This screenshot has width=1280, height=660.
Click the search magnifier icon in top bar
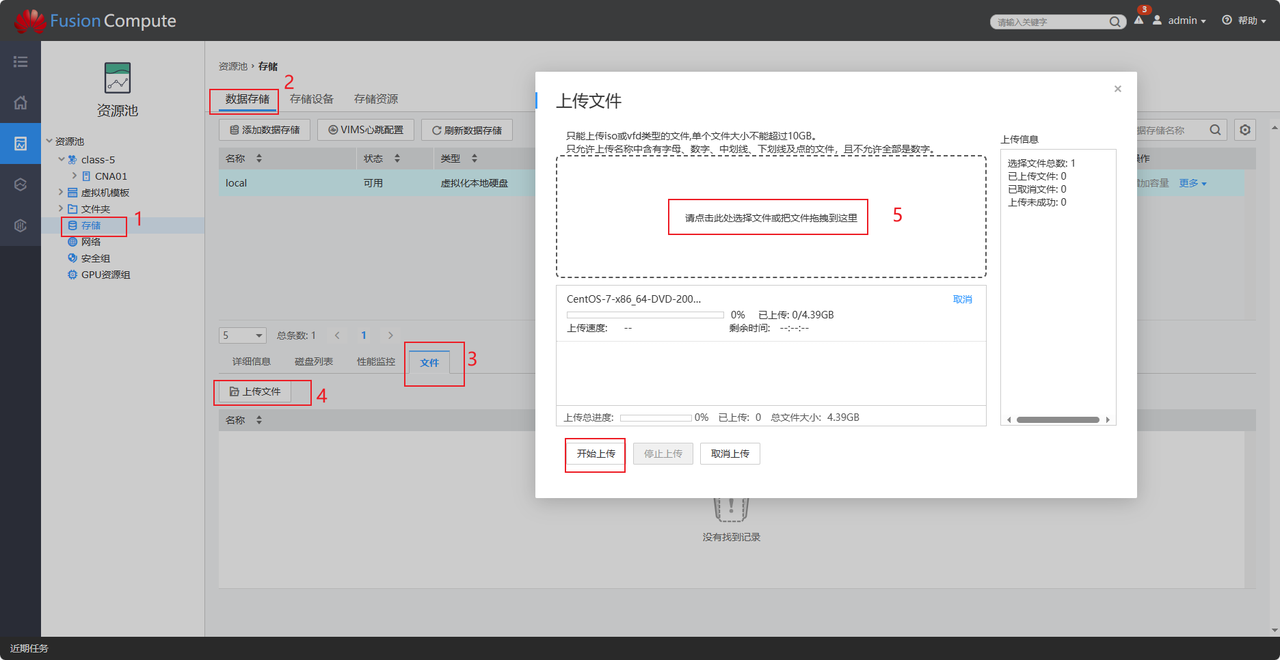pyautogui.click(x=1116, y=22)
